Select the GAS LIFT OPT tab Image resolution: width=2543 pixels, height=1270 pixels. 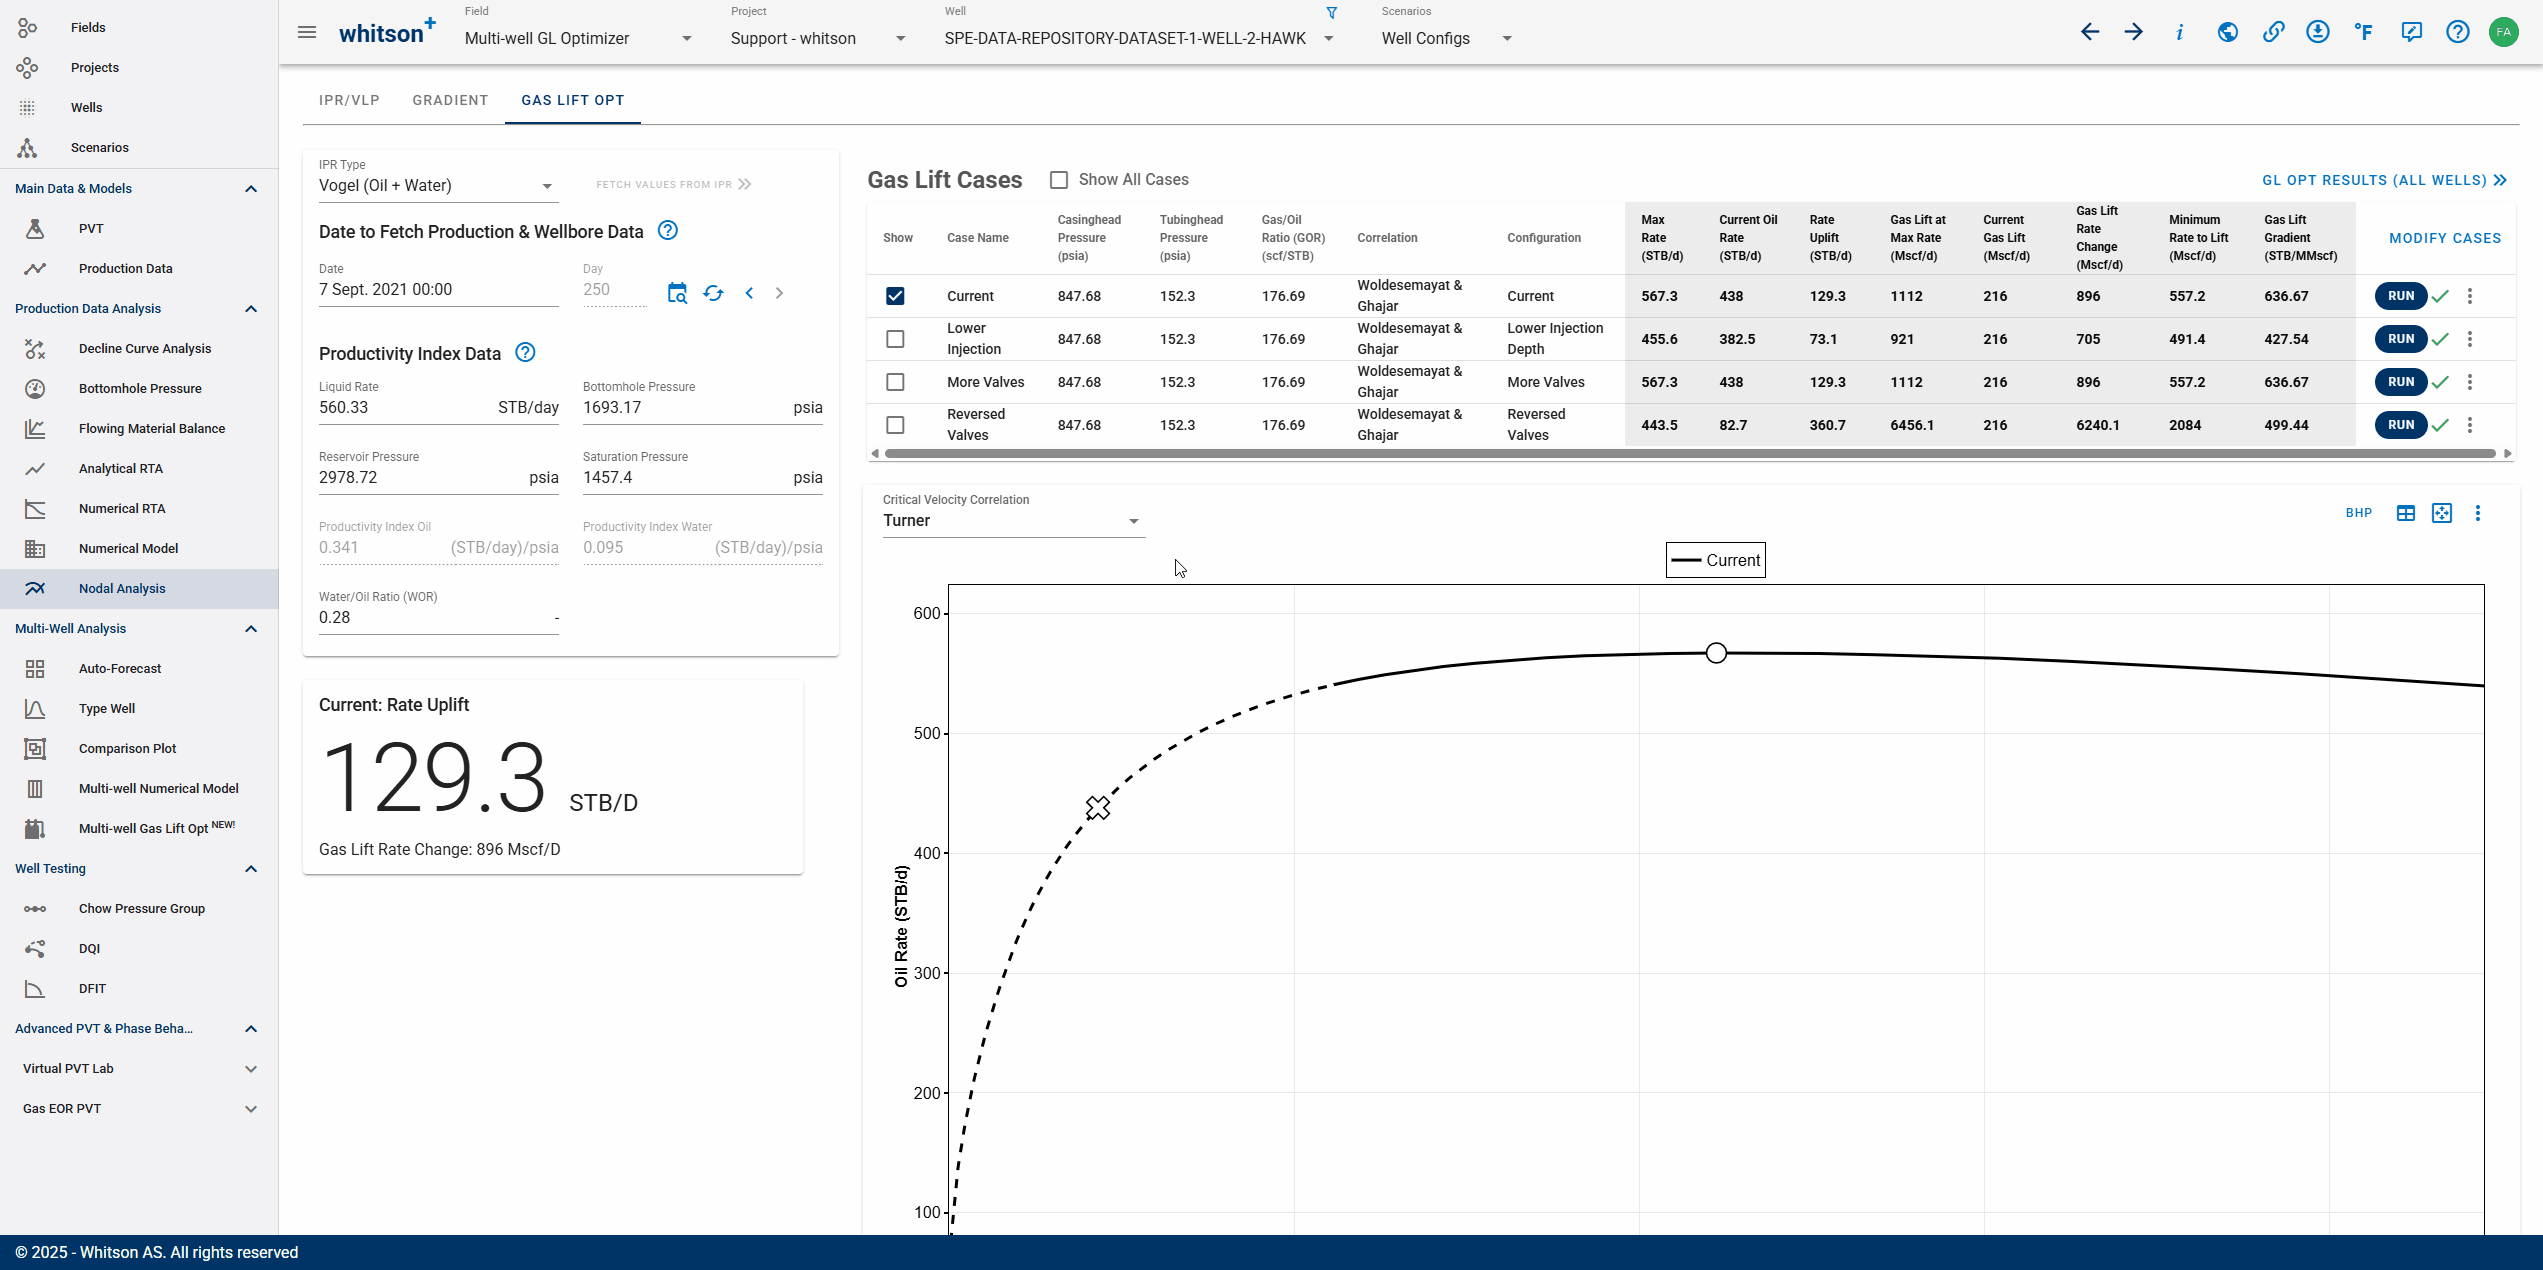[x=573, y=100]
